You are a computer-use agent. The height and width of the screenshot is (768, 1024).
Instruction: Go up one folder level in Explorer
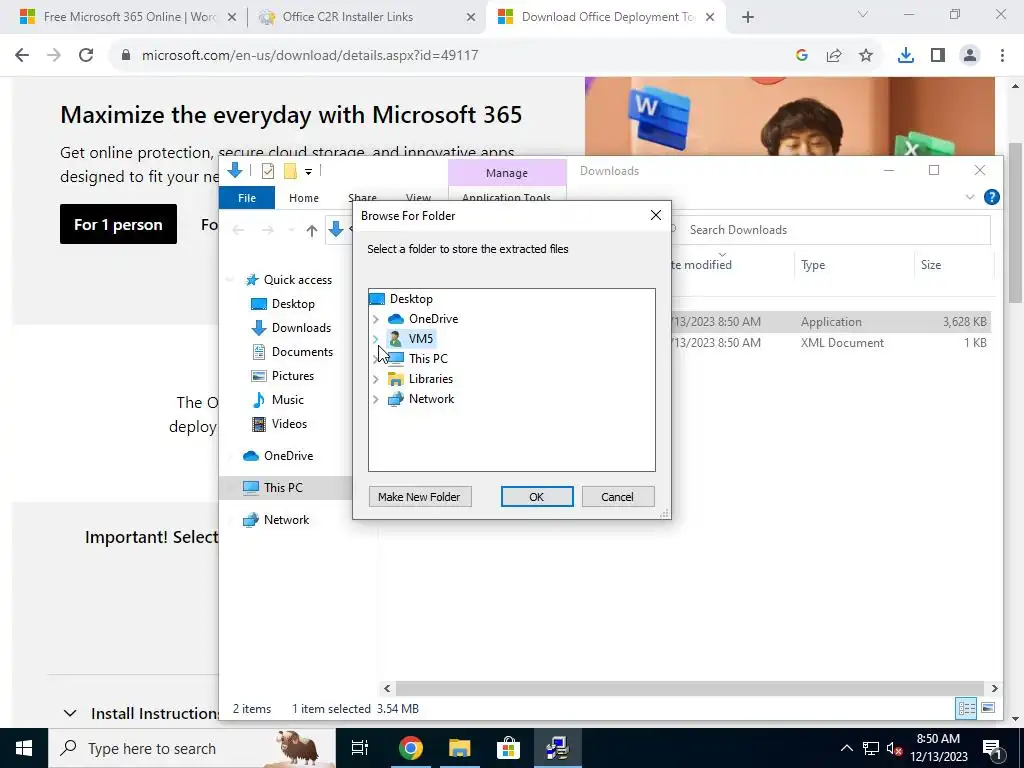pyautogui.click(x=312, y=230)
